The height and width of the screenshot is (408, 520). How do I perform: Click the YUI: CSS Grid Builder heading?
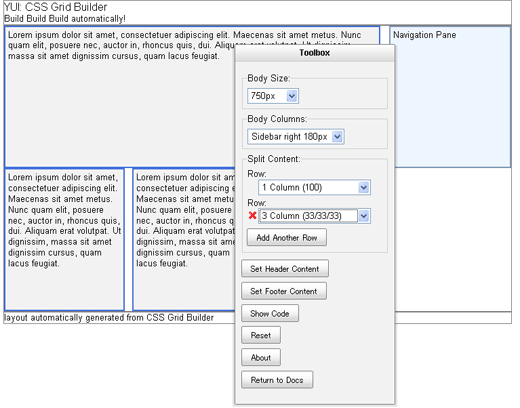click(55, 7)
